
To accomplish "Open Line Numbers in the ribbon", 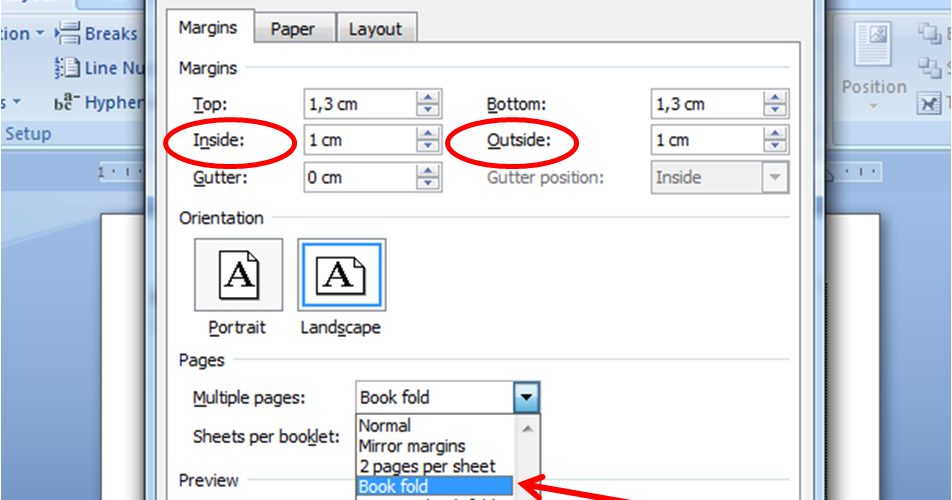I will [100, 68].
